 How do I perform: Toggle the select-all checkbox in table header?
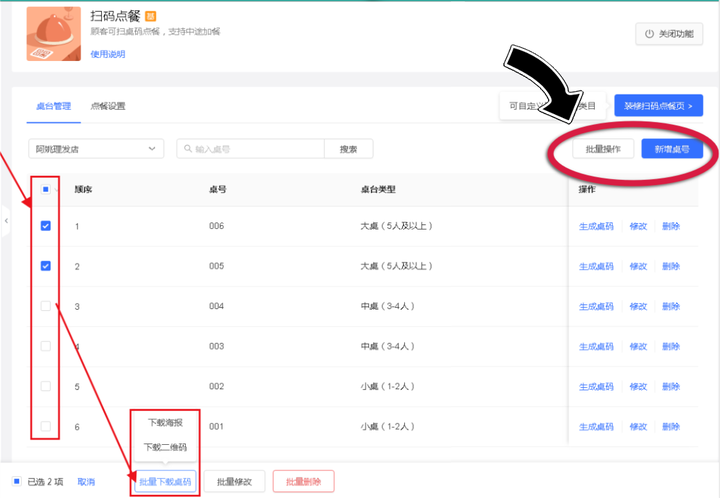tap(46, 188)
